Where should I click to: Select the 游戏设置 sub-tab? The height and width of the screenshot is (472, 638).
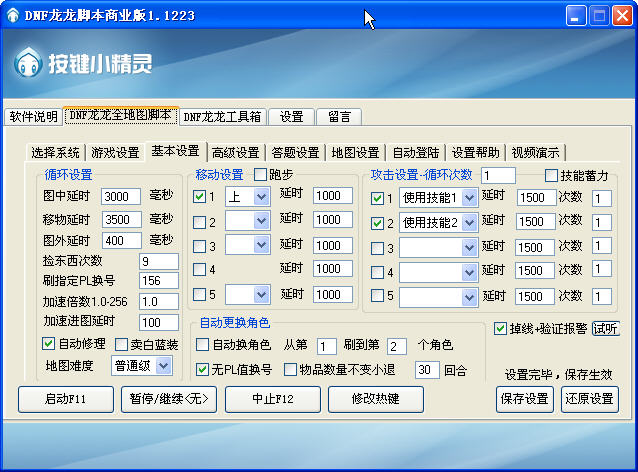coord(115,153)
